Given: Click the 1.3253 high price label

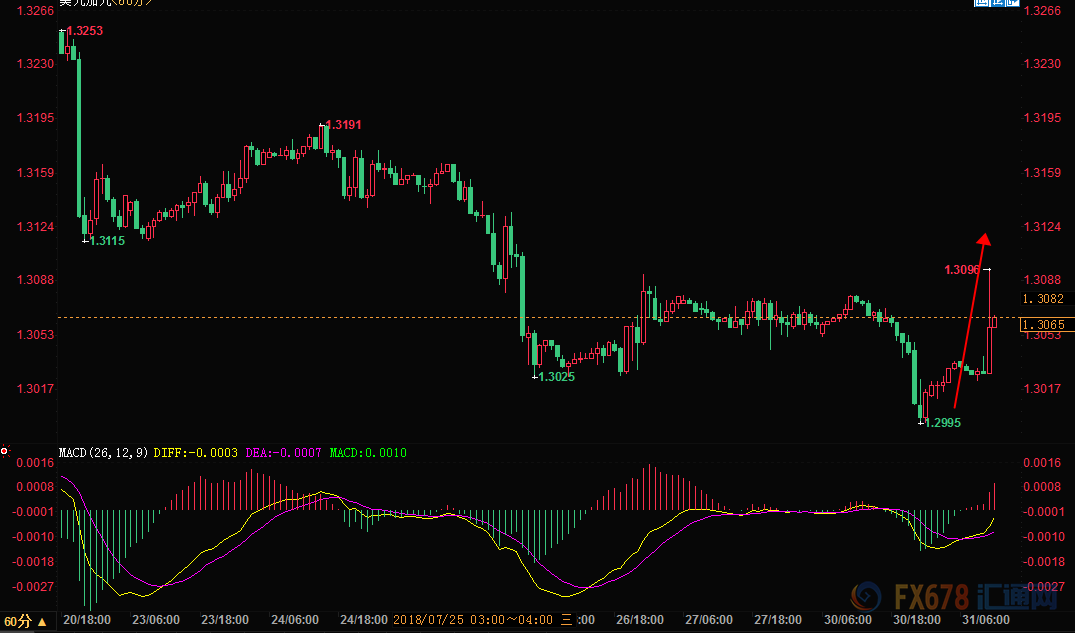Looking at the screenshot, I should pyautogui.click(x=85, y=31).
